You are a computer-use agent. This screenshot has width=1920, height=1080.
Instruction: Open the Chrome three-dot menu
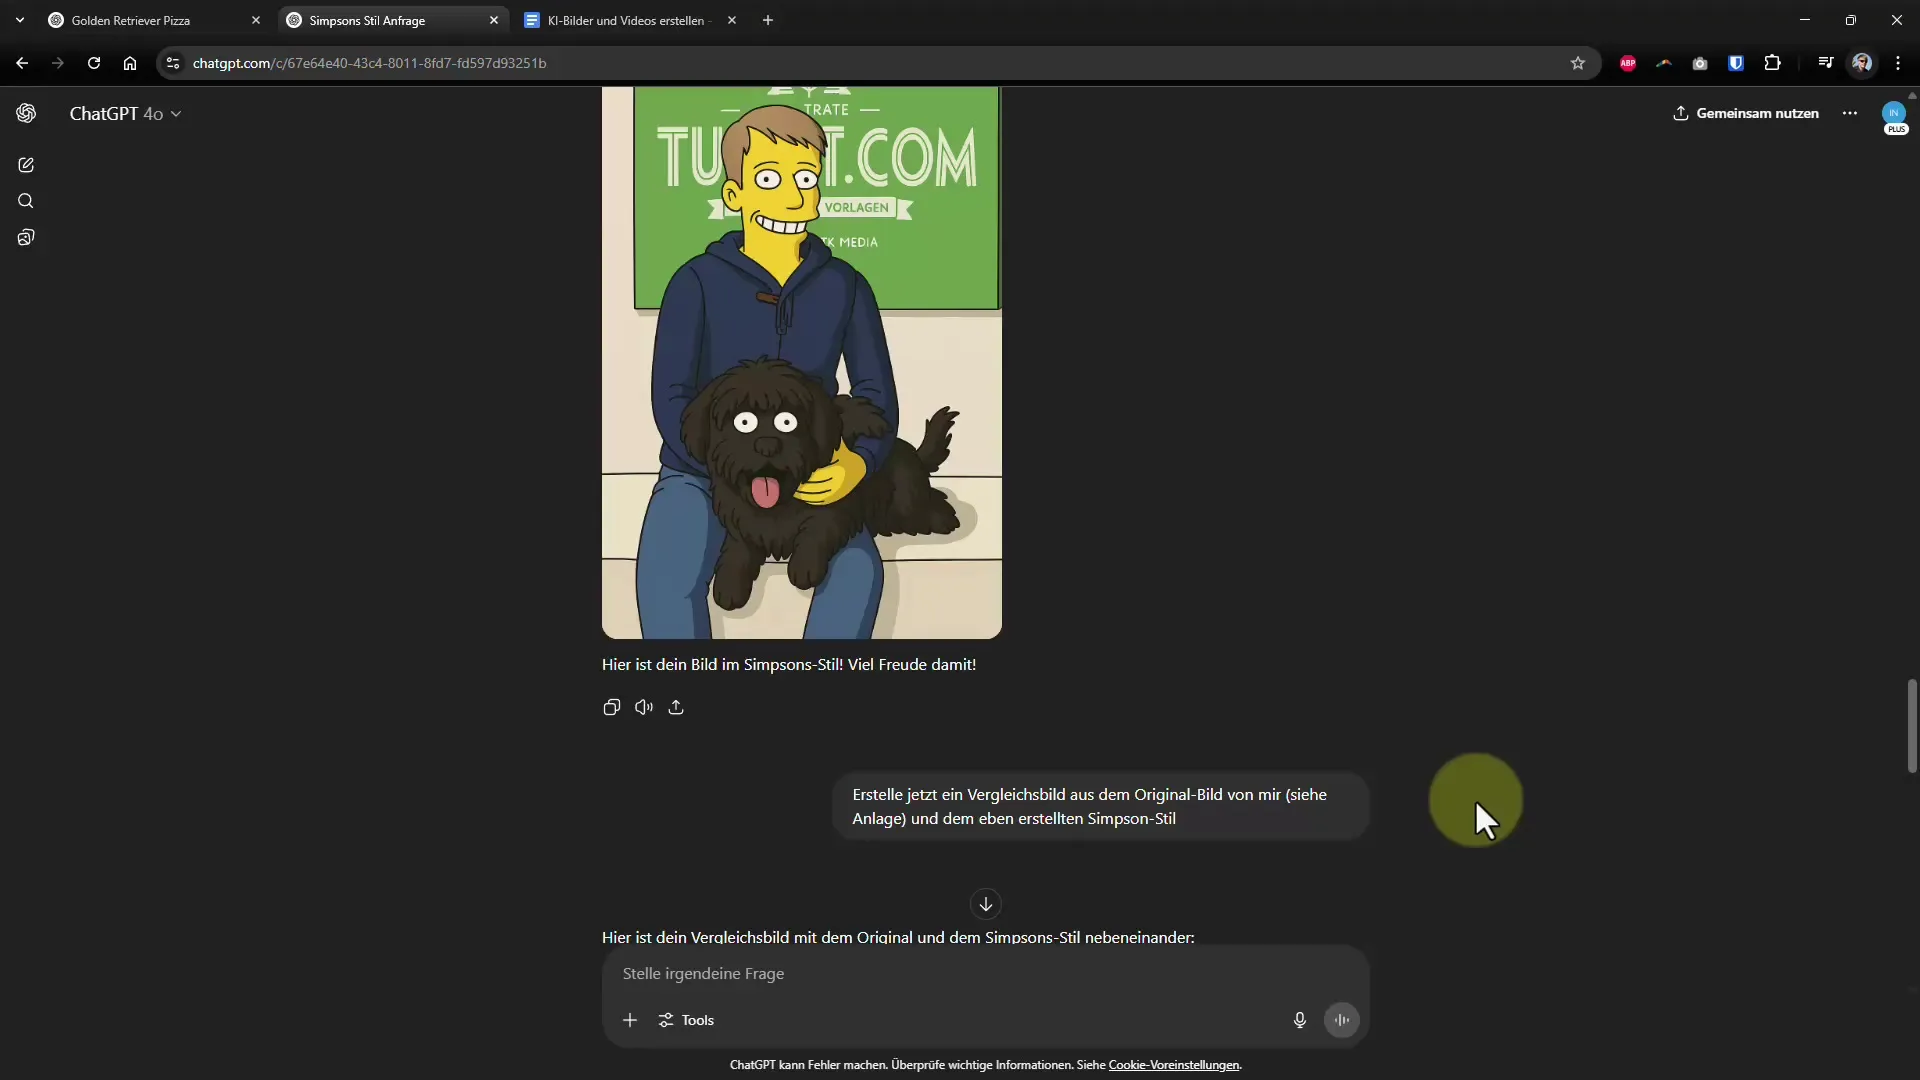[x=1898, y=63]
